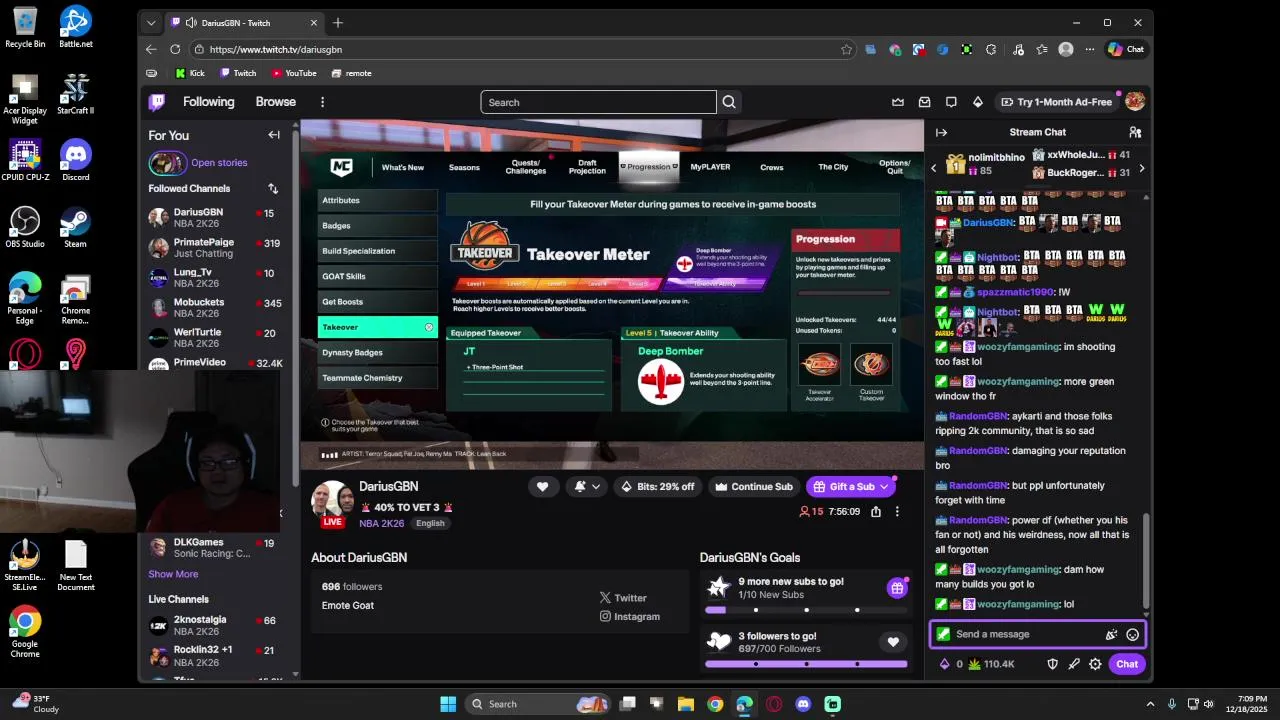Open Edge settings and more menu
Viewport: 1280px width, 720px height.
click(1090, 49)
